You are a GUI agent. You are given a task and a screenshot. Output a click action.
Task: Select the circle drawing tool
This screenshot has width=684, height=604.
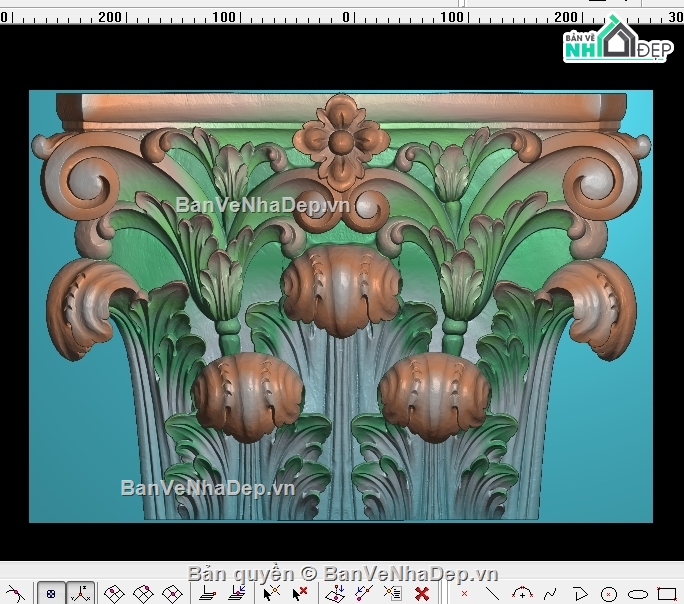coord(609,594)
